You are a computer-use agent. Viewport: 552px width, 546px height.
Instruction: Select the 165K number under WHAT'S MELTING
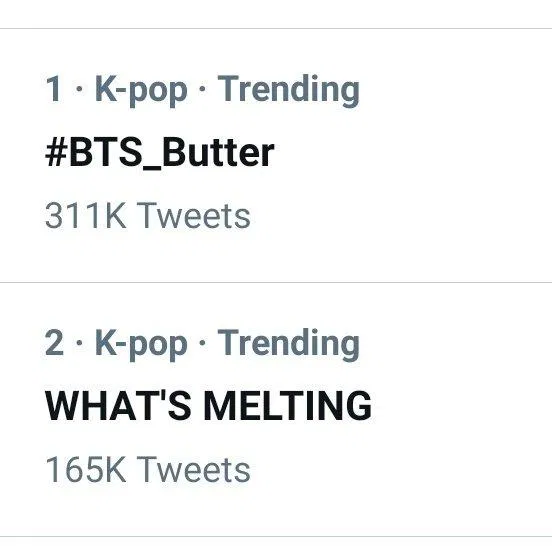pos(86,469)
